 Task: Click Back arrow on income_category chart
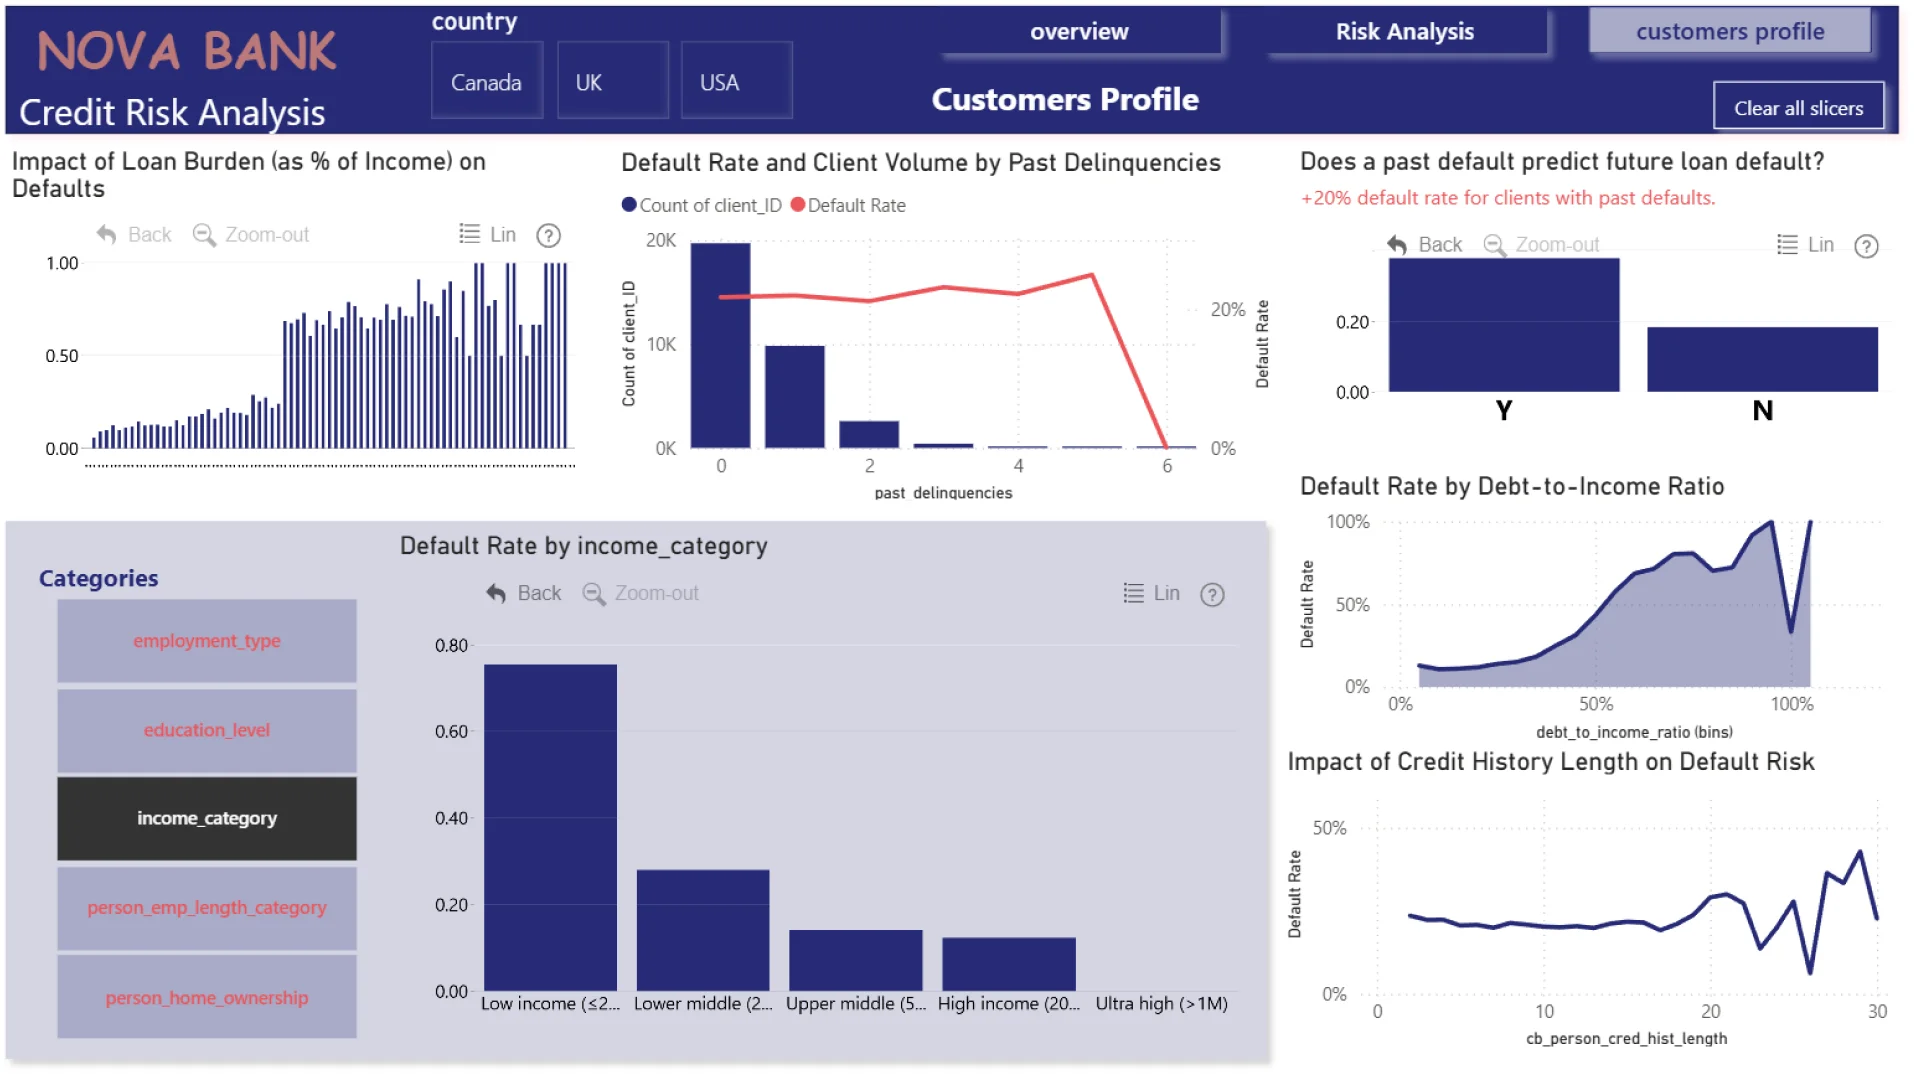coord(496,593)
